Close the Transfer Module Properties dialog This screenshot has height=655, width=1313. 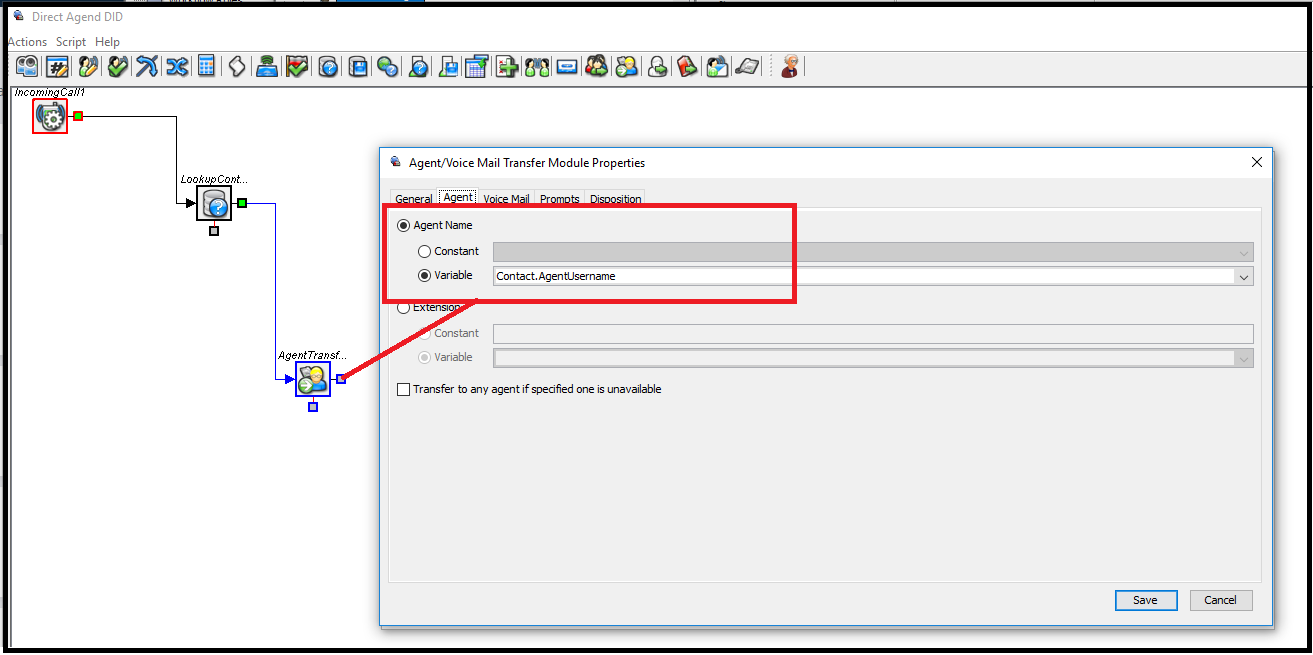[1257, 162]
